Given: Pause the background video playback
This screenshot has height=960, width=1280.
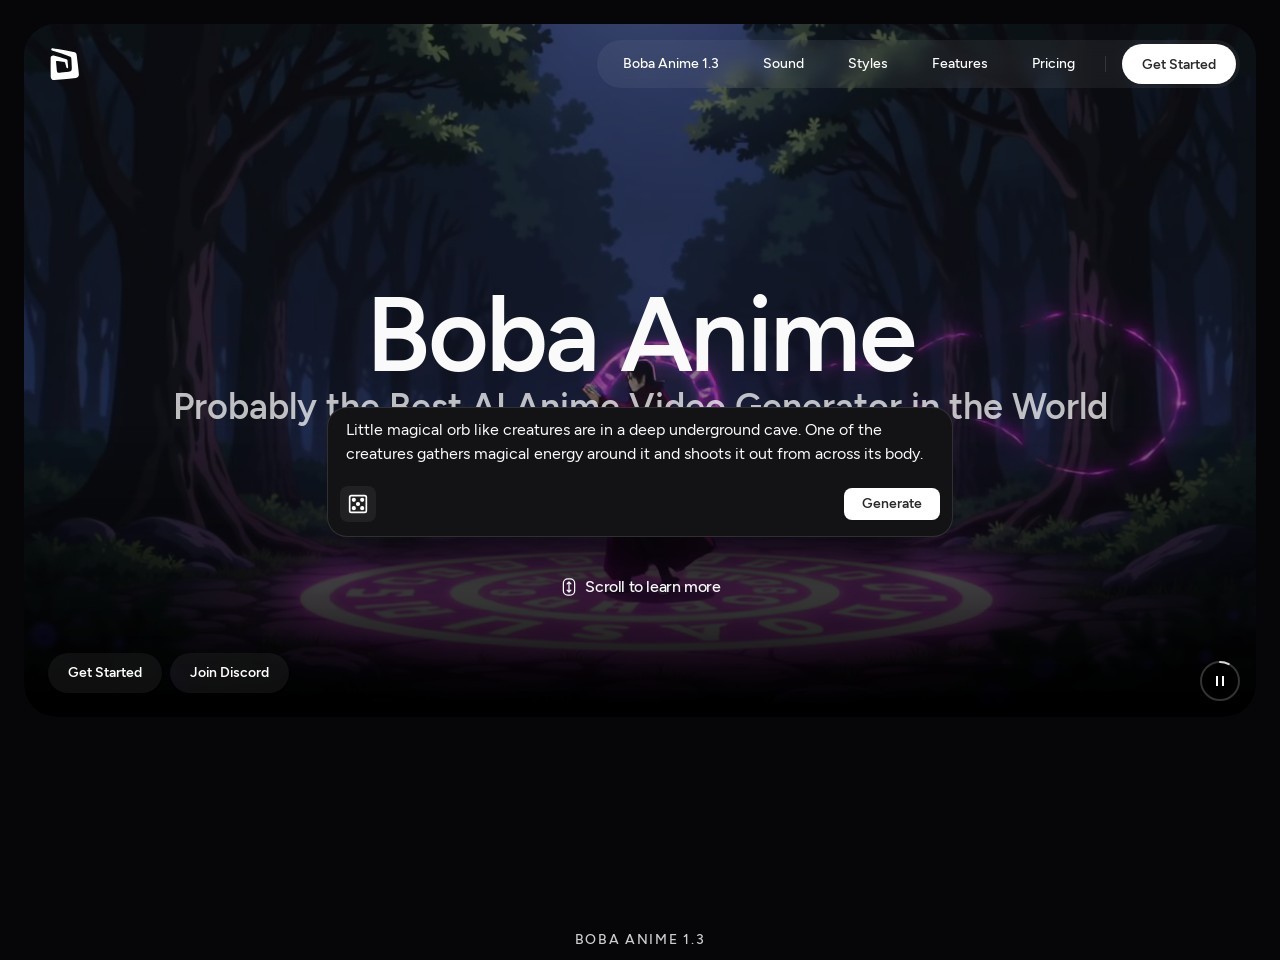Looking at the screenshot, I should click(x=1220, y=681).
